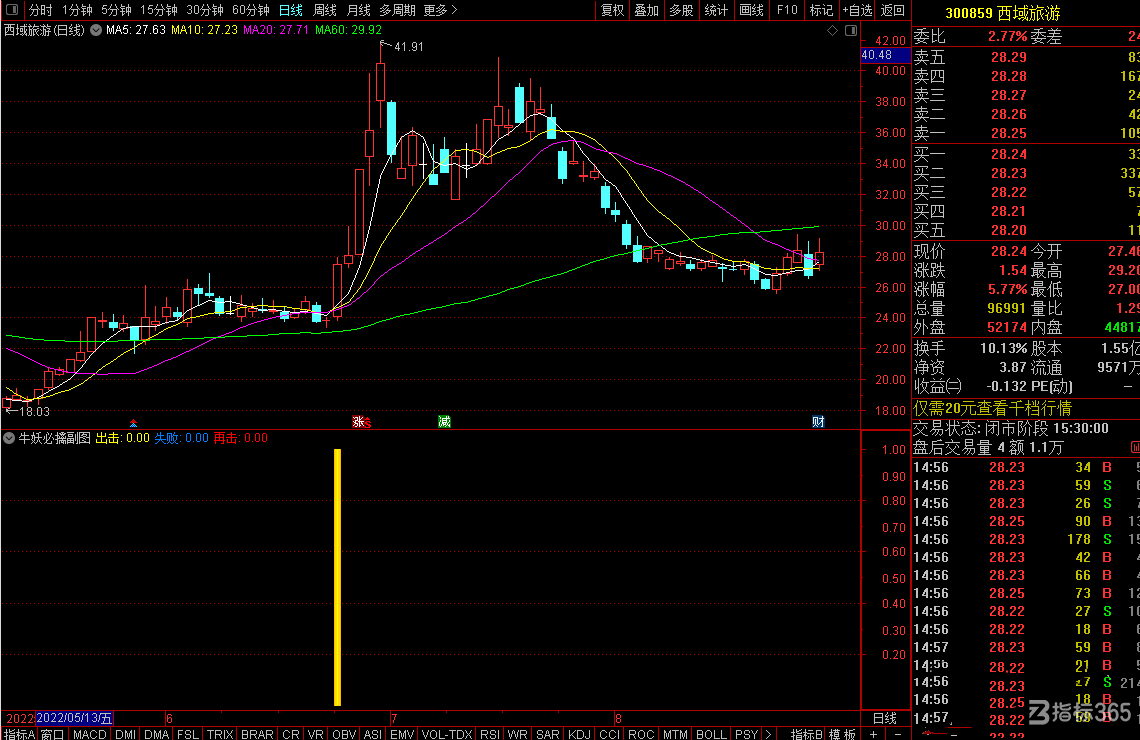
Task: Toggle the sidebar panel icon left of 分时
Action: pyautogui.click(x=12, y=9)
